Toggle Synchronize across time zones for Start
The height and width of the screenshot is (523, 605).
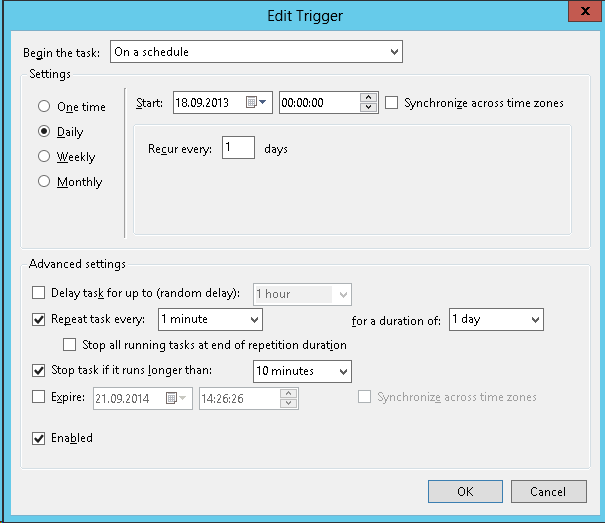click(x=391, y=103)
